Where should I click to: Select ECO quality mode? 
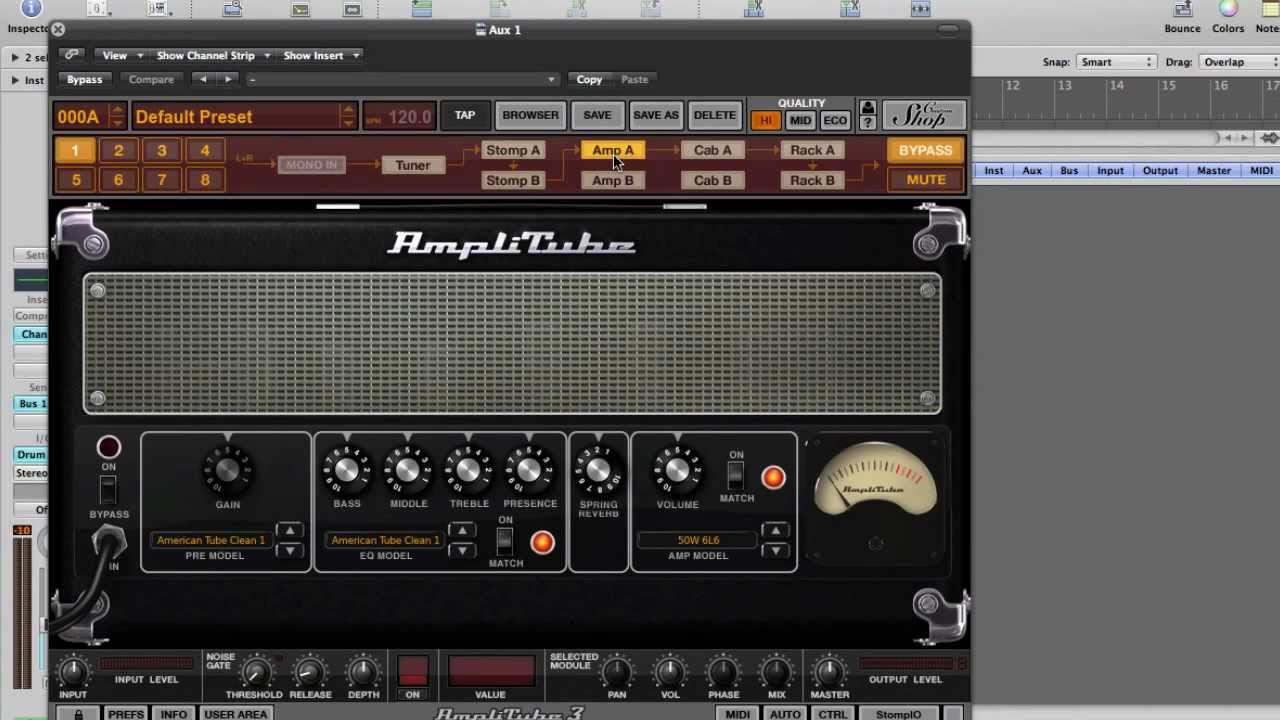pyautogui.click(x=835, y=120)
